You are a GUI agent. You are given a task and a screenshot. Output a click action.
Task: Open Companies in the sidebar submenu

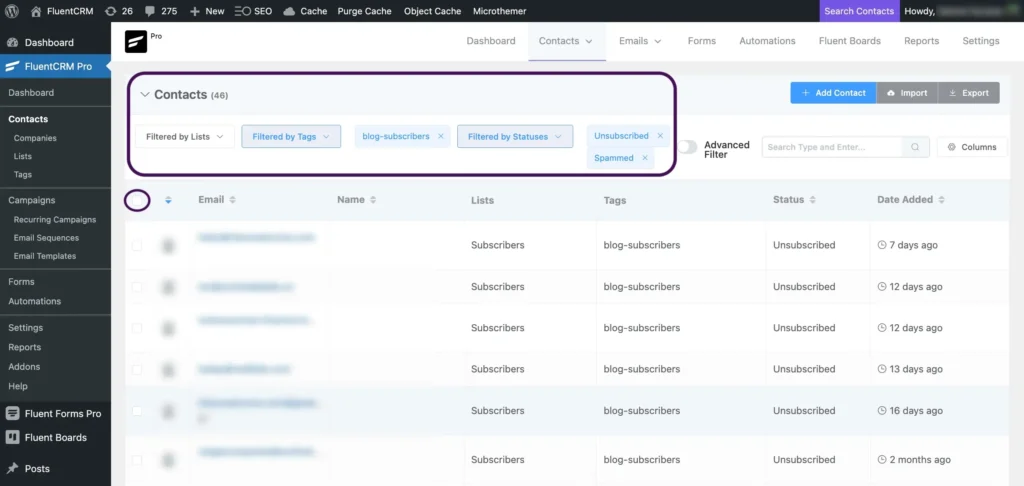click(x=35, y=138)
